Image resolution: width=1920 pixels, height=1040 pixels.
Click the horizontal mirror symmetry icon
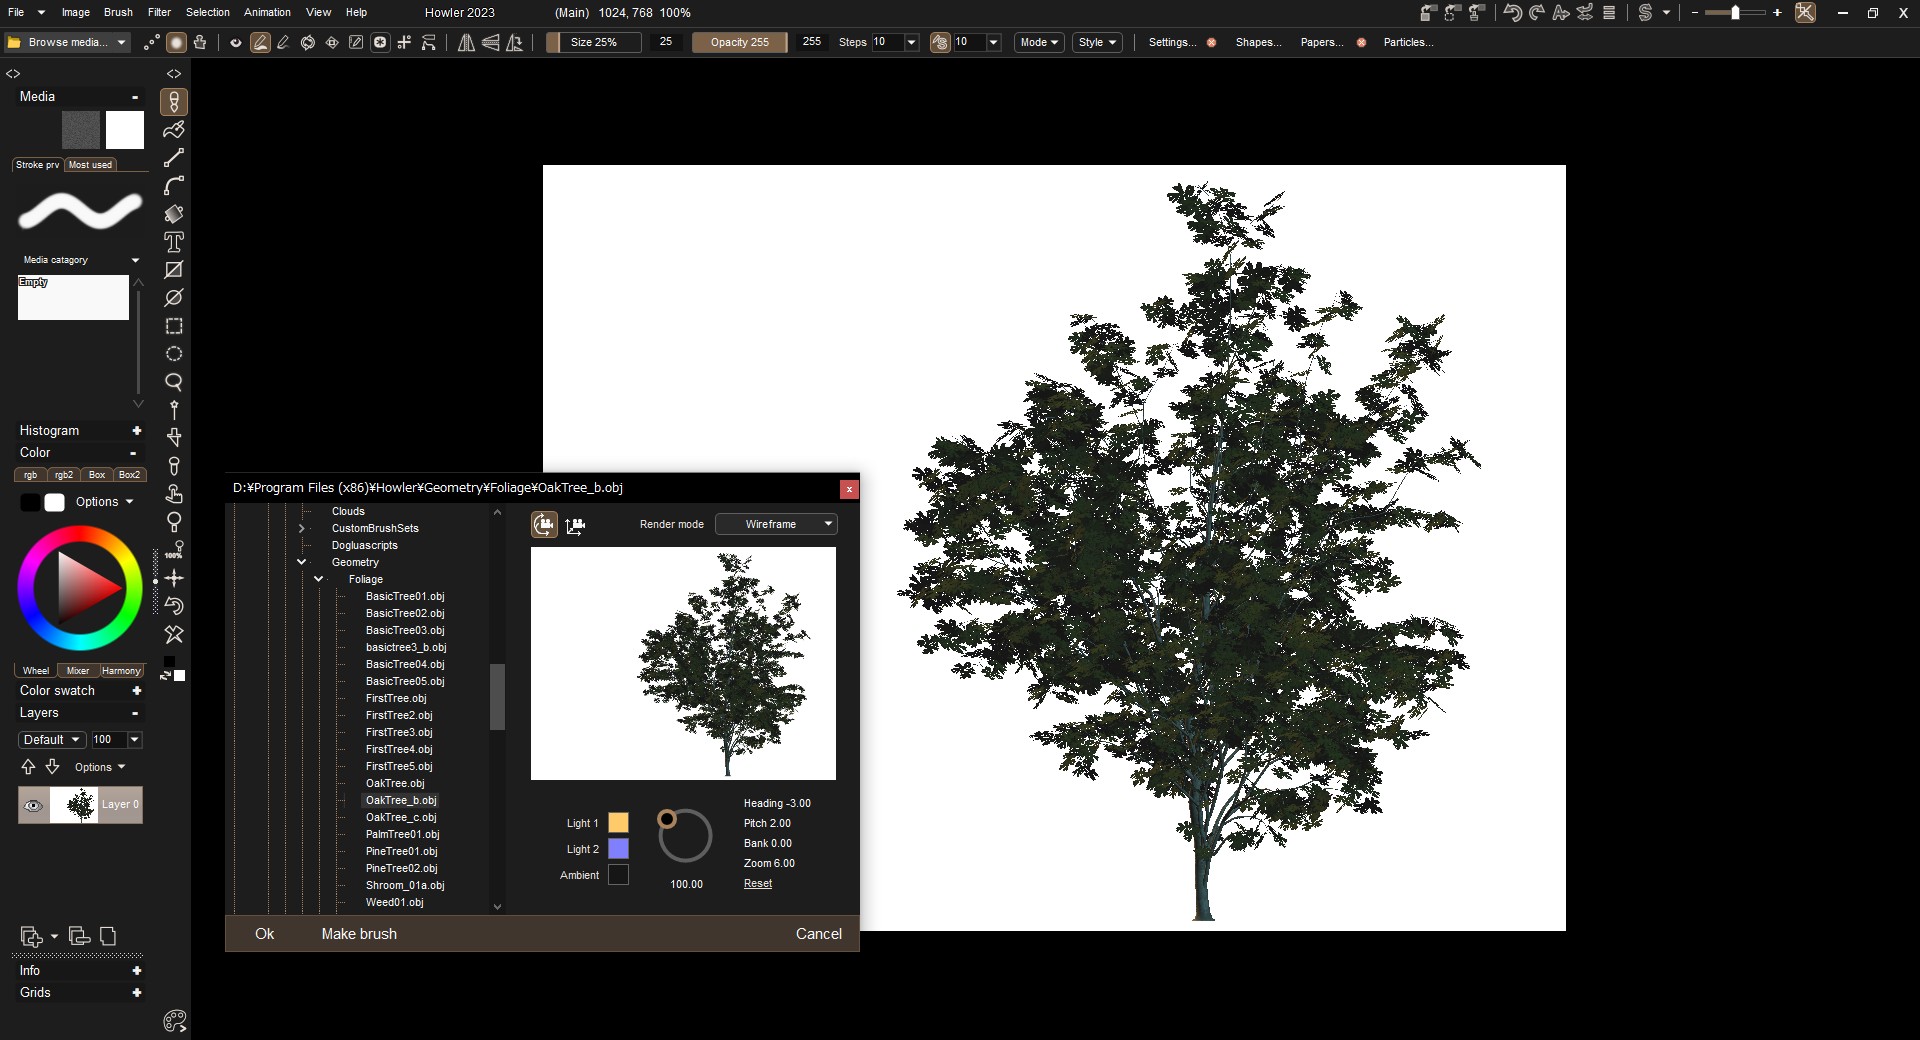pos(466,42)
